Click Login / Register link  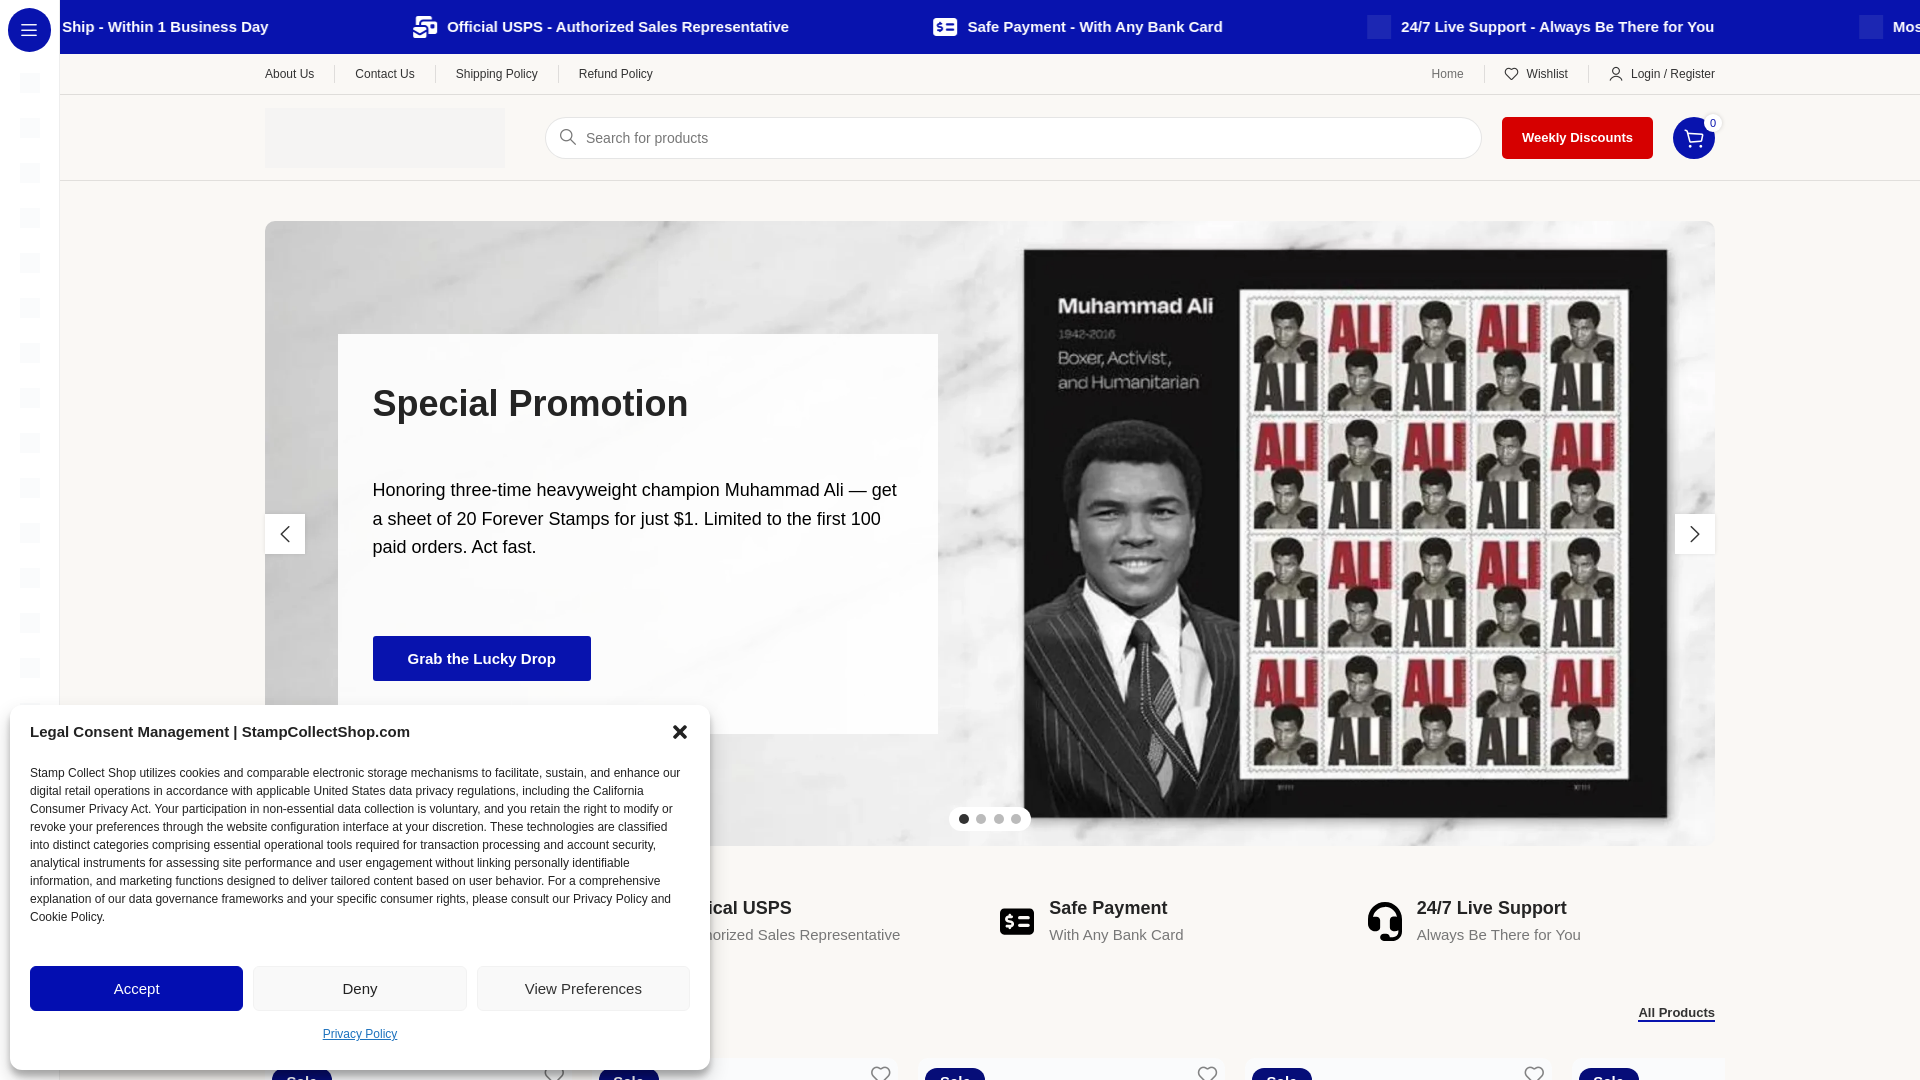[1672, 74]
